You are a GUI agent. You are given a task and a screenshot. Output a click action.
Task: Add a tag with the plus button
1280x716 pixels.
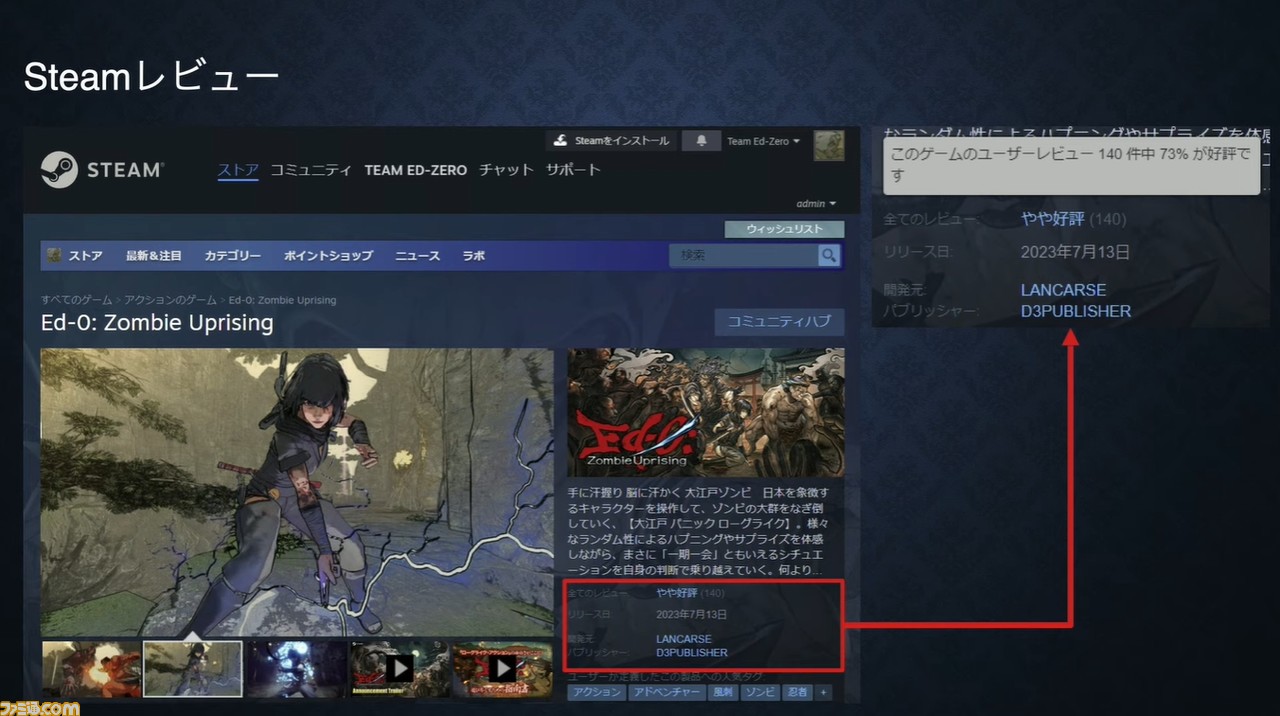[x=823, y=692]
